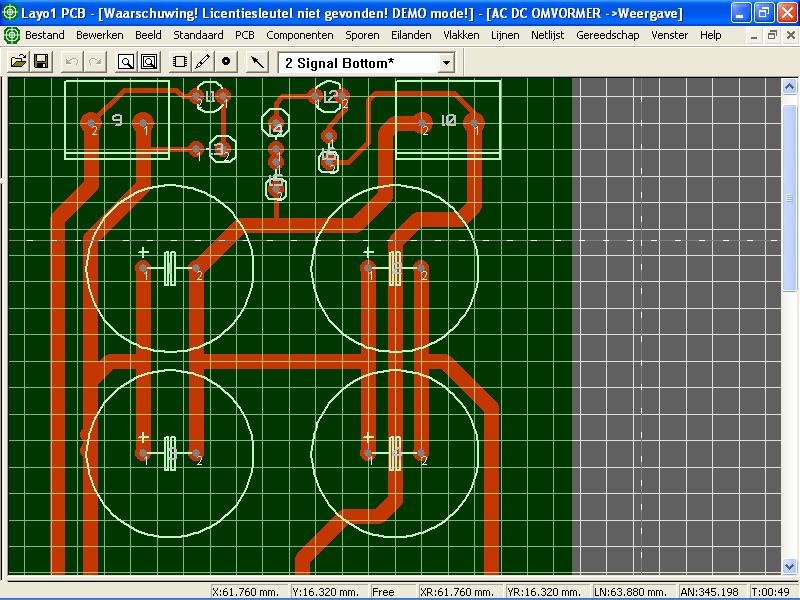Open the Venster menu

coord(669,35)
